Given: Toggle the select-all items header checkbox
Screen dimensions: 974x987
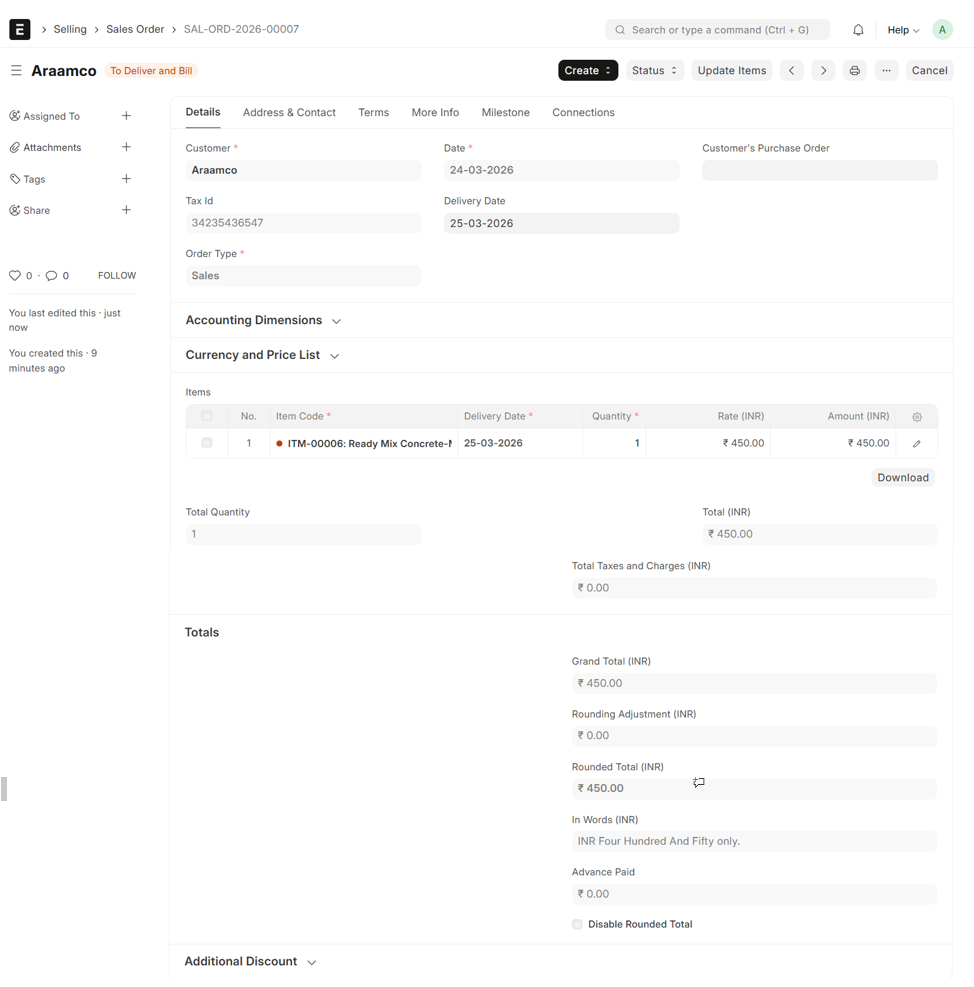Looking at the screenshot, I should tap(207, 416).
